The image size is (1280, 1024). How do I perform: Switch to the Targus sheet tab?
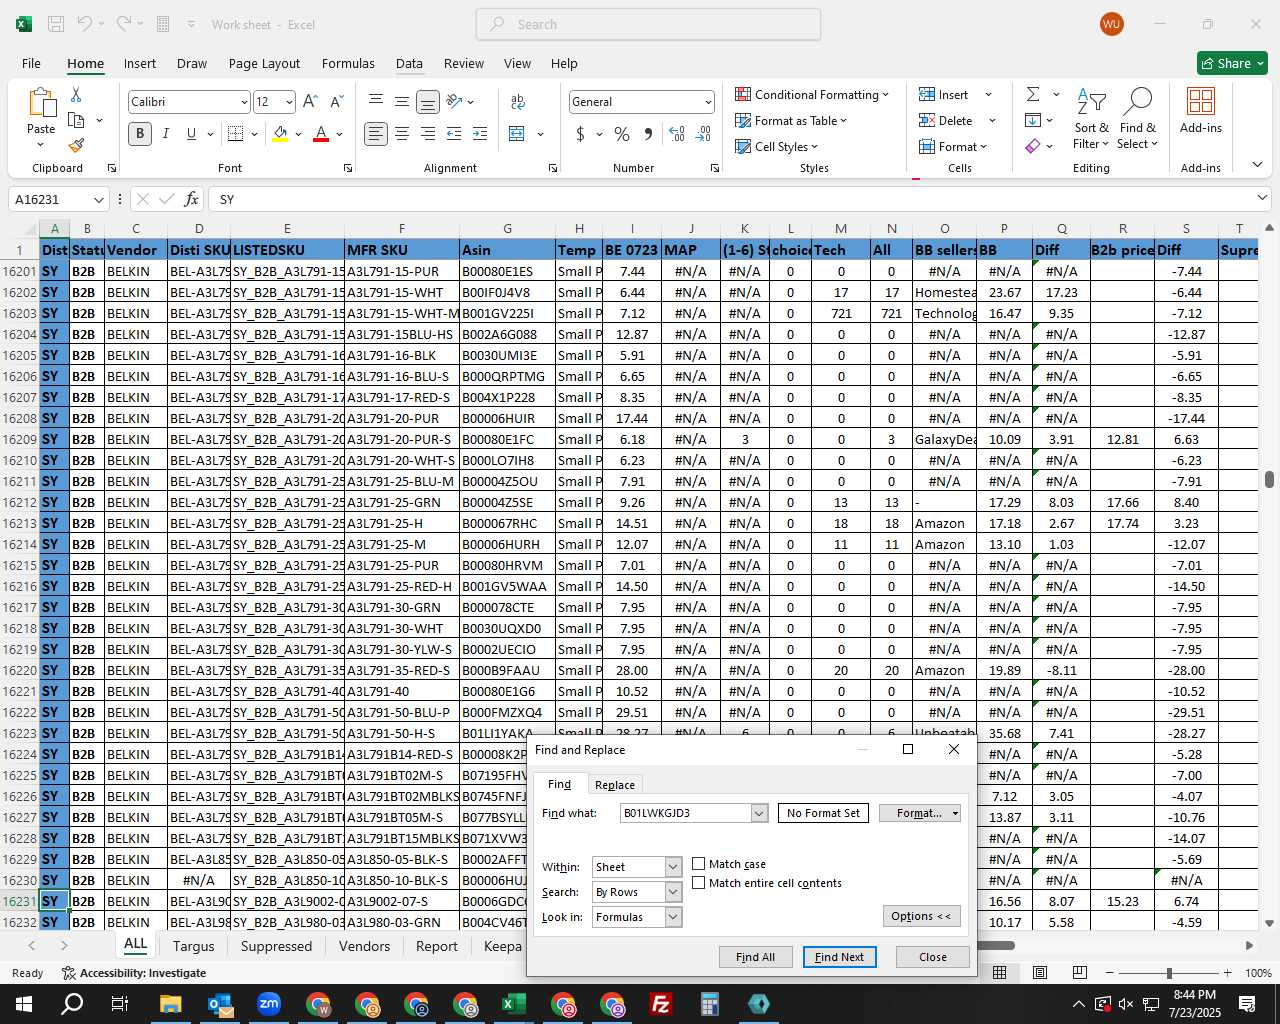193,946
